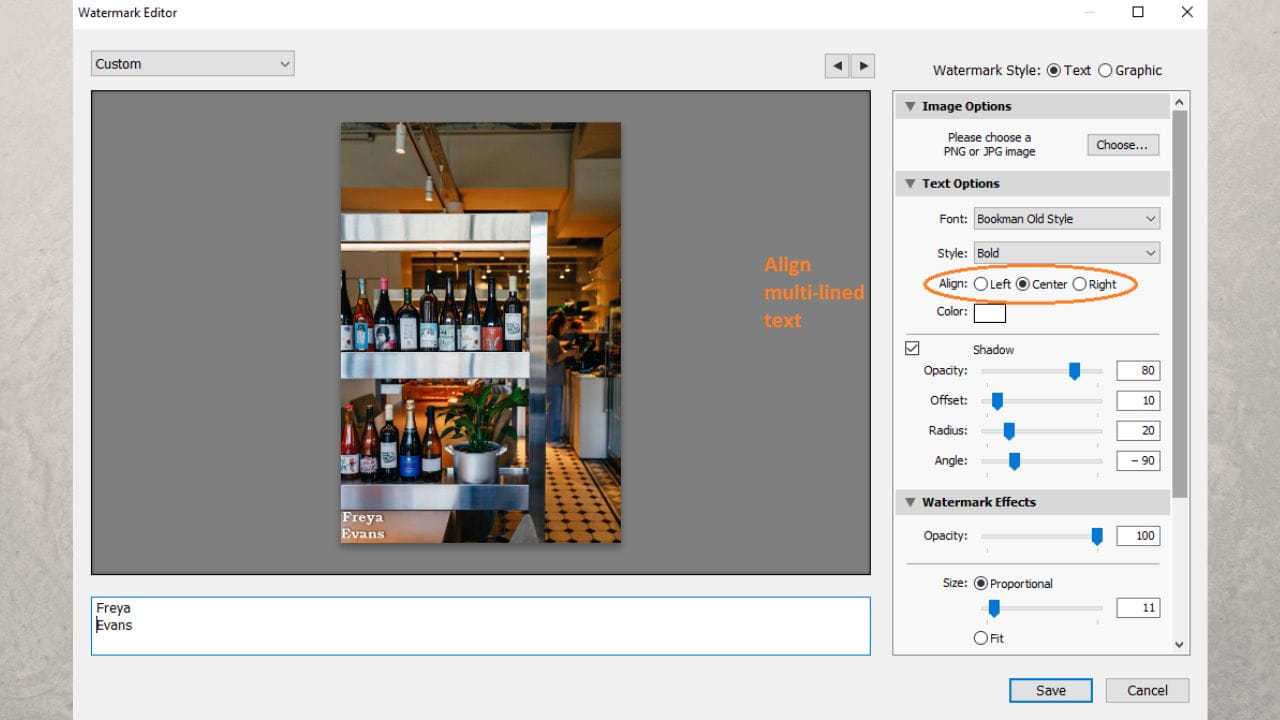The image size is (1280, 720).
Task: Click the Shadow Angle slider handle
Action: pyautogui.click(x=1014, y=461)
